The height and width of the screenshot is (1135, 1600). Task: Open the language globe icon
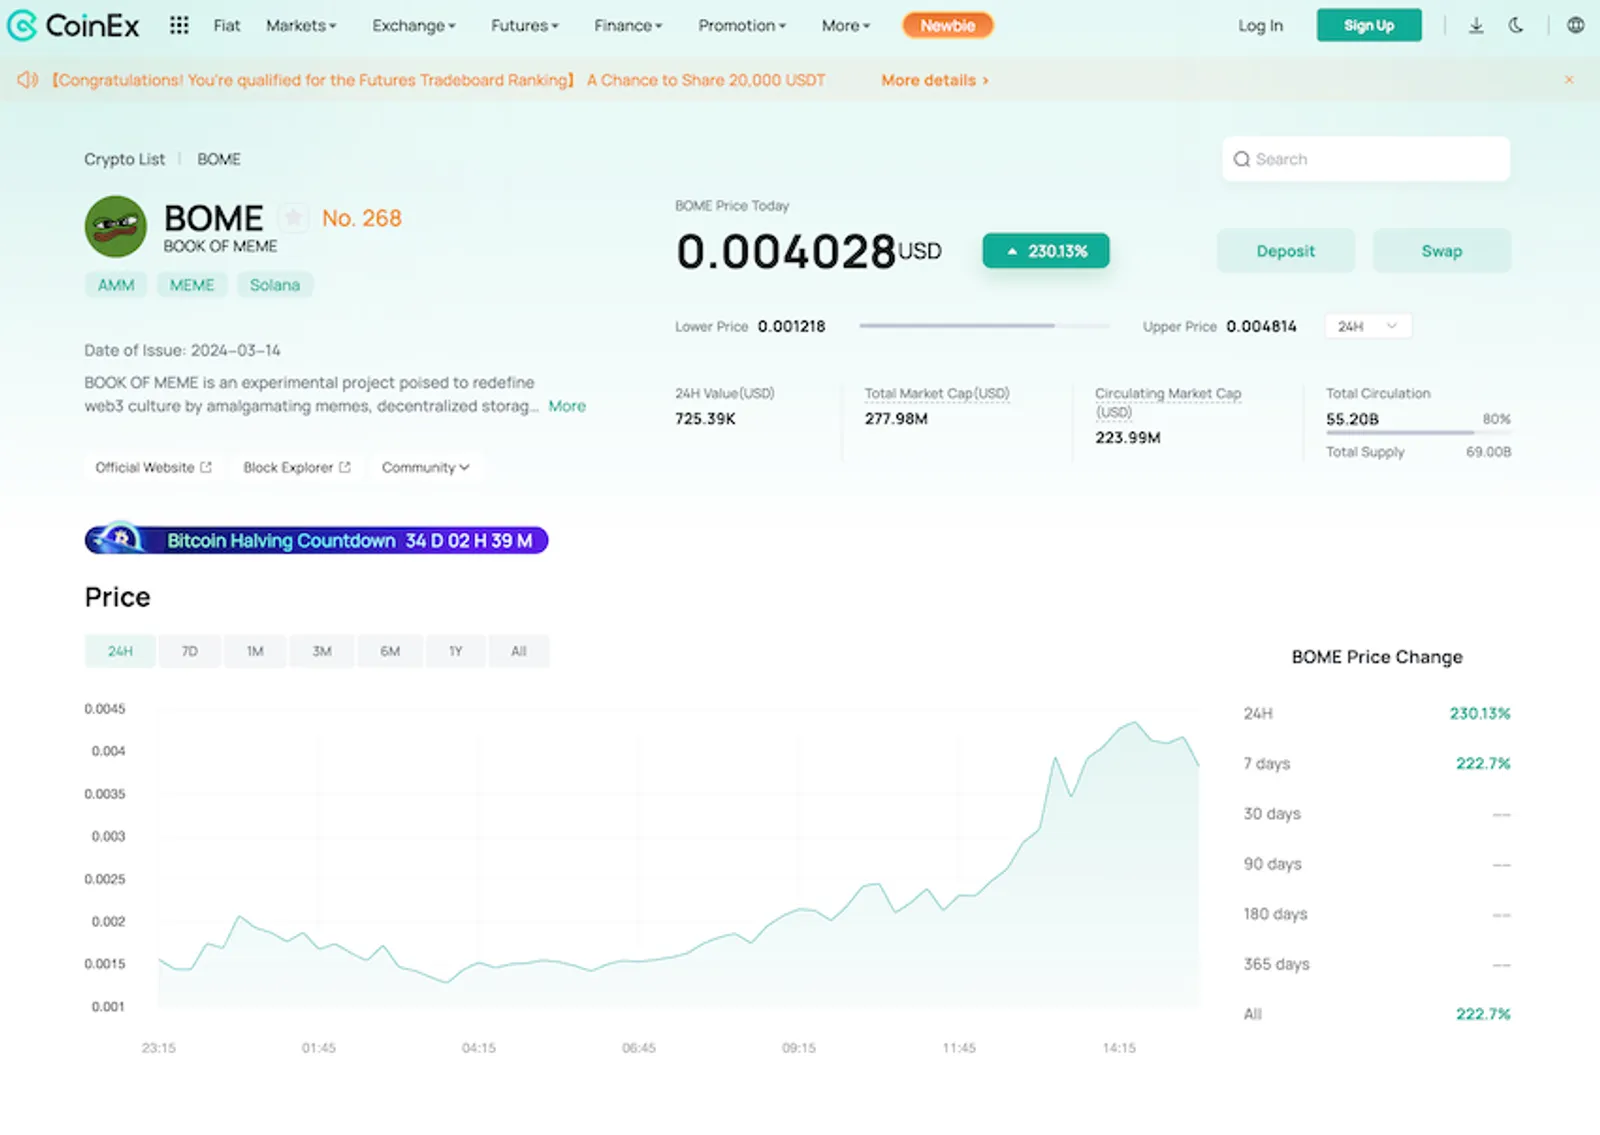tap(1576, 26)
